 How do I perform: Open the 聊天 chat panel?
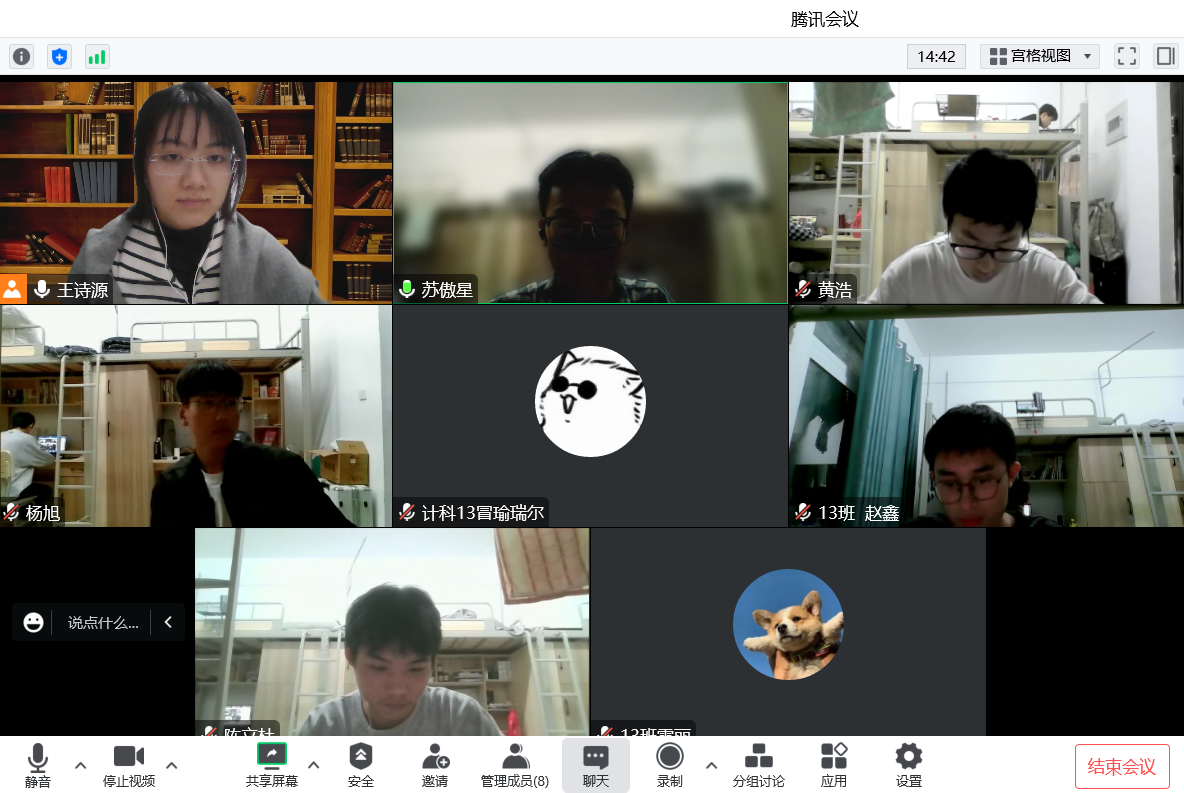pos(596,765)
